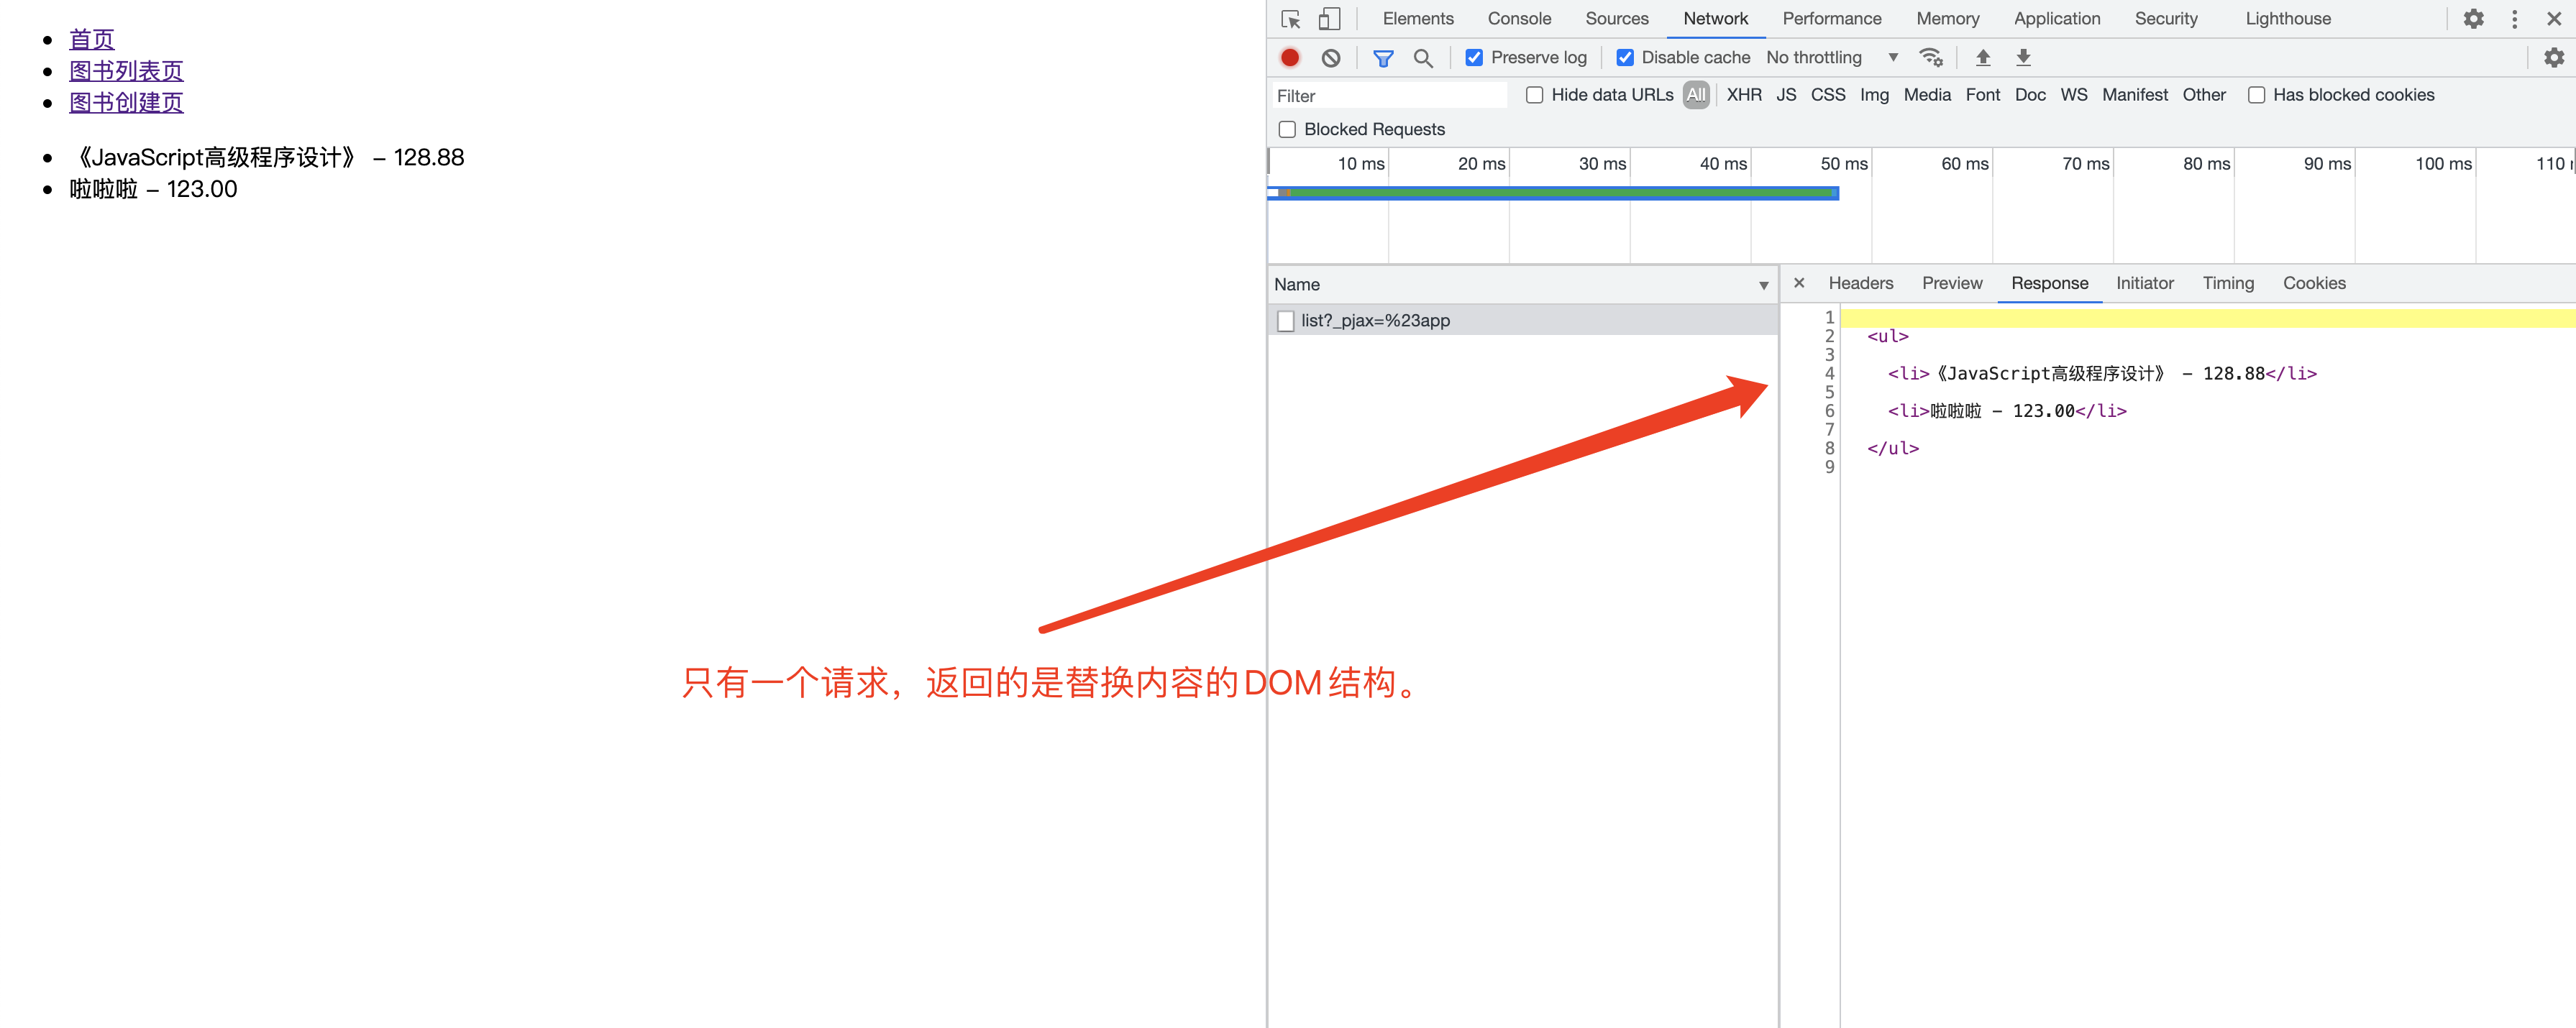The image size is (2576, 1028).
Task: Filter requests by XHR
Action: point(1744,95)
